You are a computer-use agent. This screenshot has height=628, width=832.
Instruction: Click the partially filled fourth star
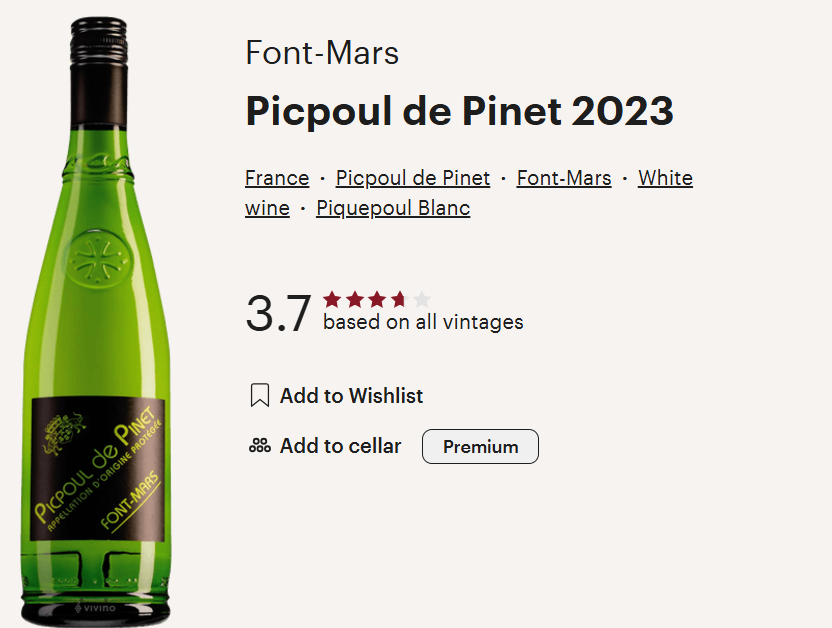[399, 299]
